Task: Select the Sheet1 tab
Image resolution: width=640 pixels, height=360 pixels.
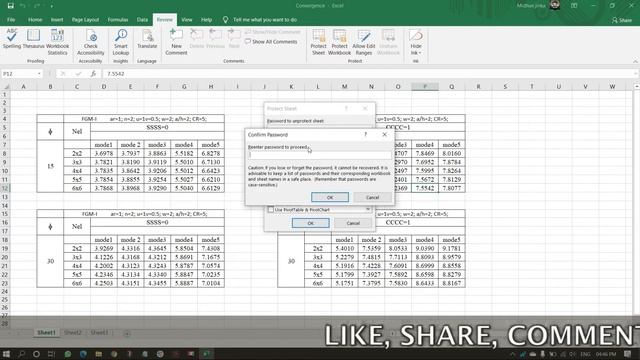Action: tap(46, 333)
